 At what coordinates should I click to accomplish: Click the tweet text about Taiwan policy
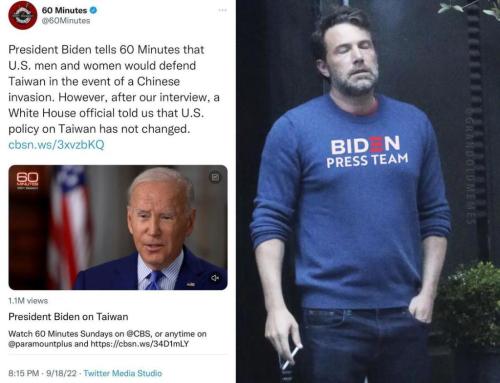(x=114, y=89)
